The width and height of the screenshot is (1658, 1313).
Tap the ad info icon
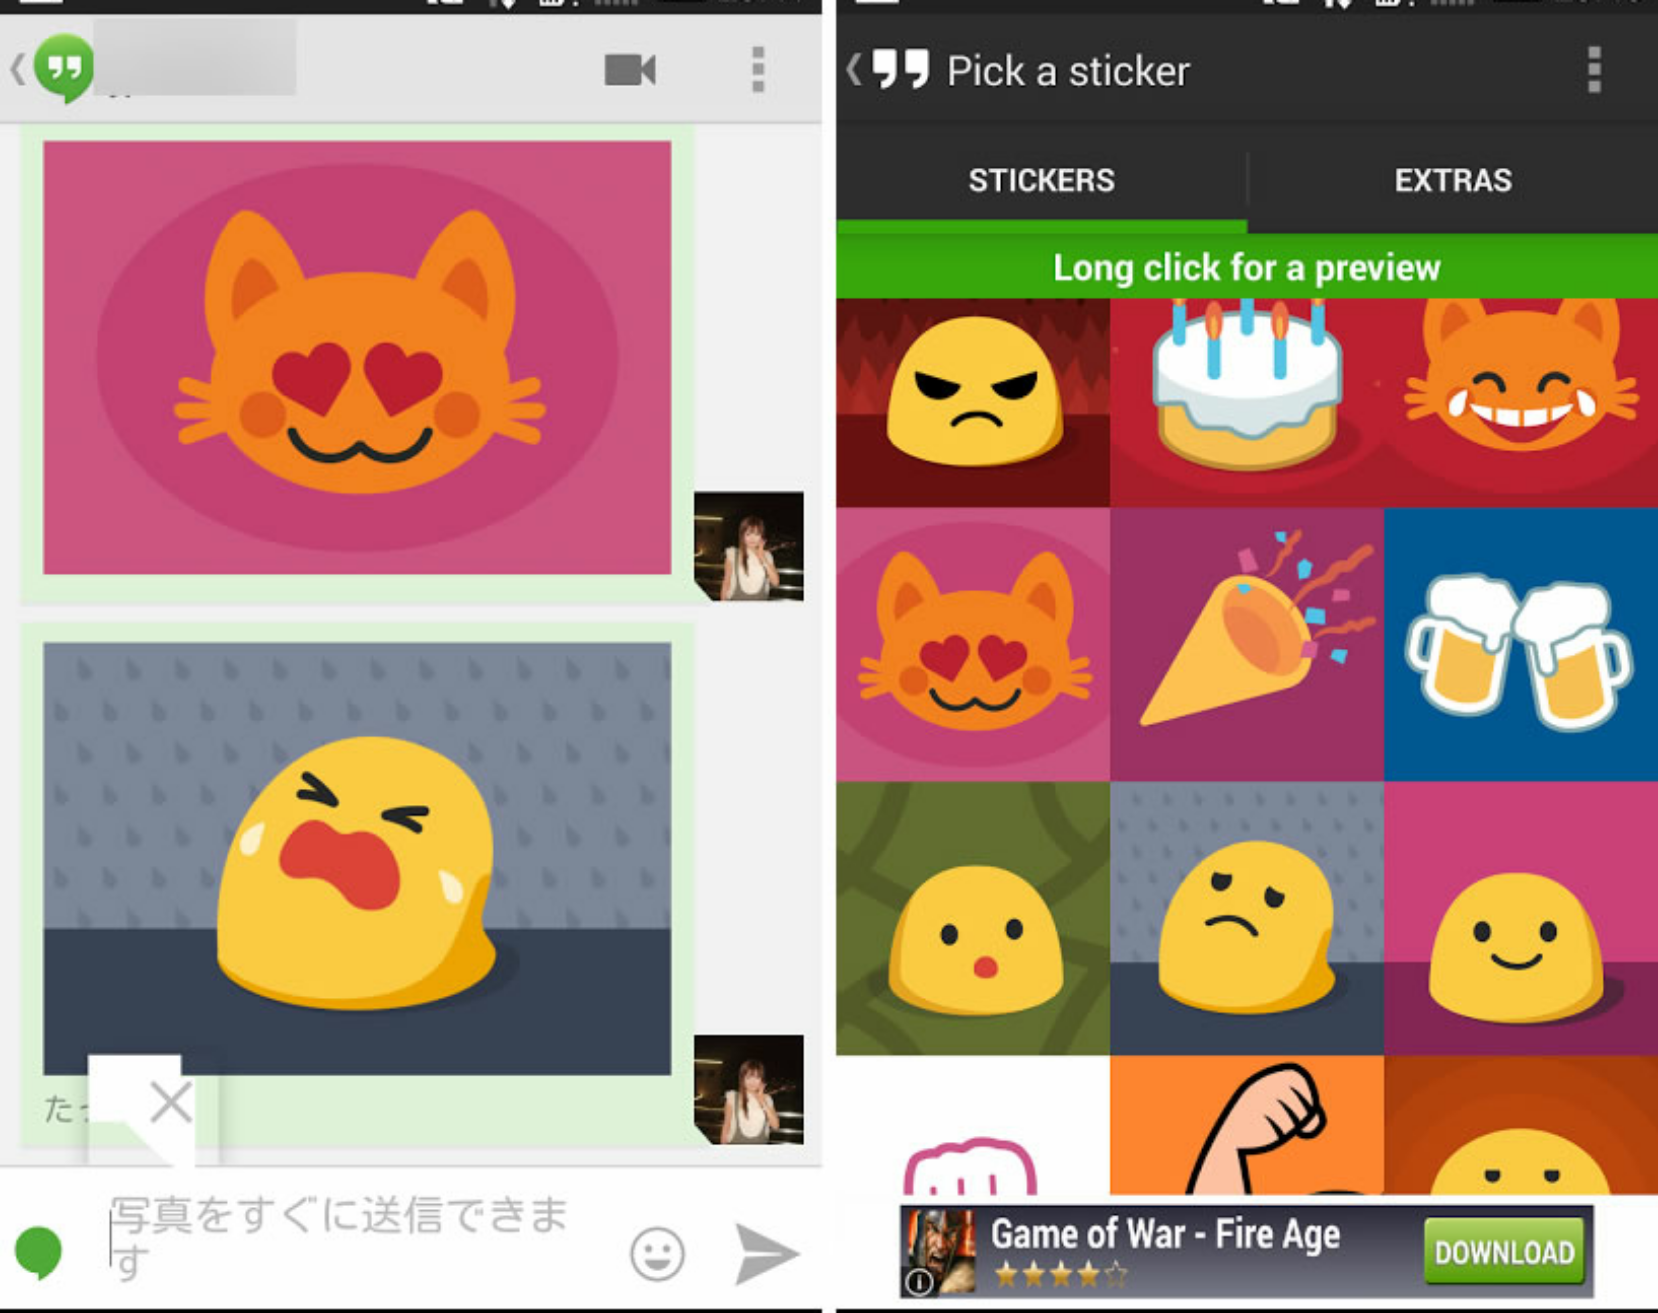click(x=918, y=1282)
